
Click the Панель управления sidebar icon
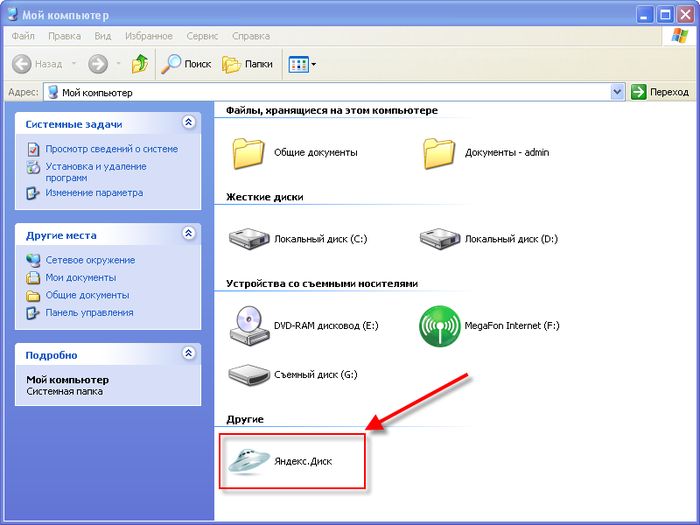tap(33, 313)
